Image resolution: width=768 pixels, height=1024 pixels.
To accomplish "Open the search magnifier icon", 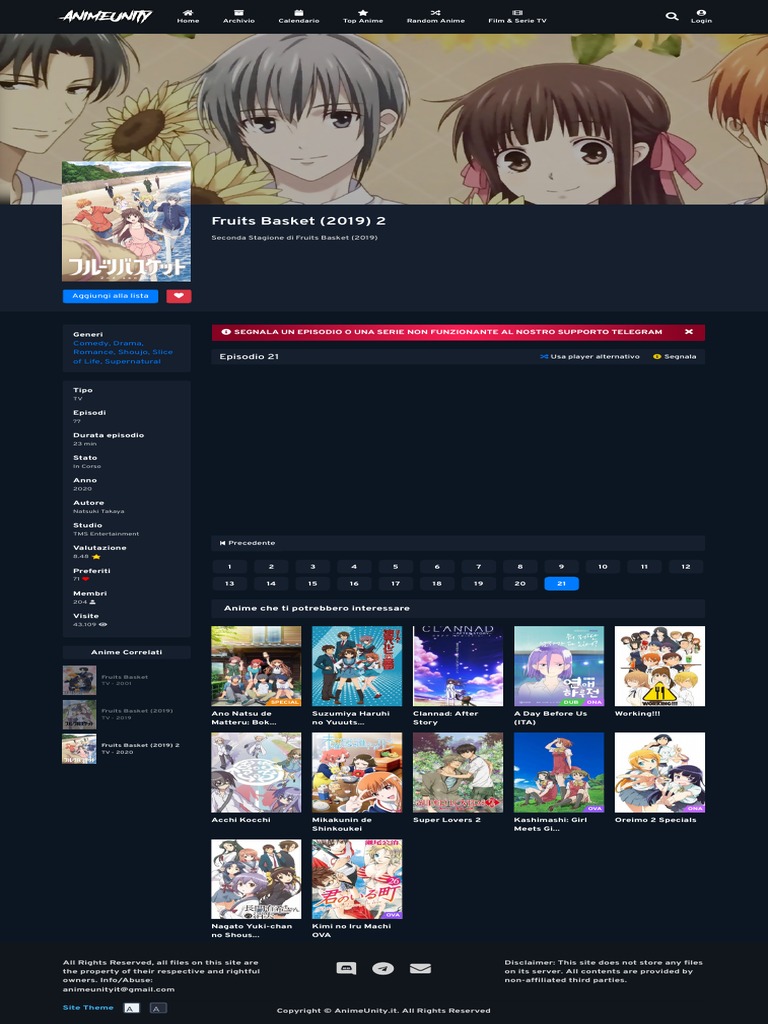I will [671, 16].
